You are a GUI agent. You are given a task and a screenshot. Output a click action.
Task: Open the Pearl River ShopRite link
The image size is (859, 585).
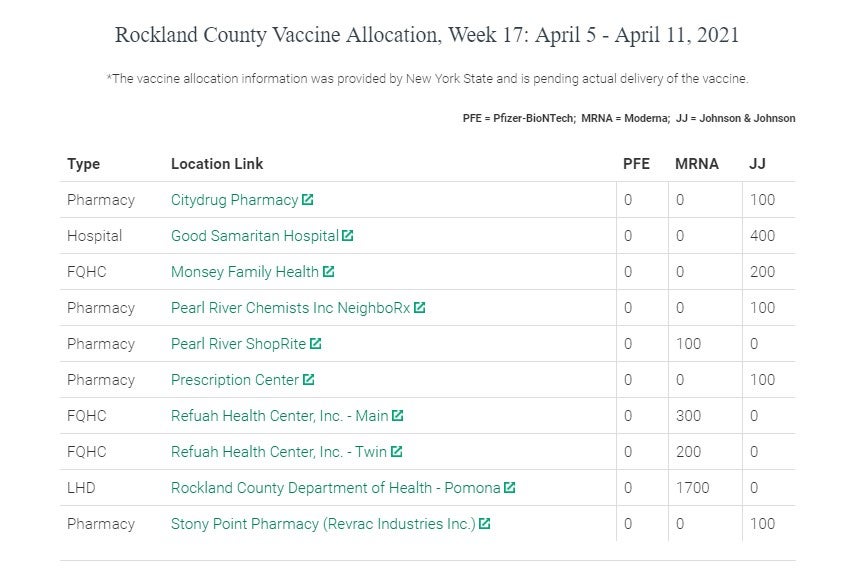pyautogui.click(x=238, y=344)
